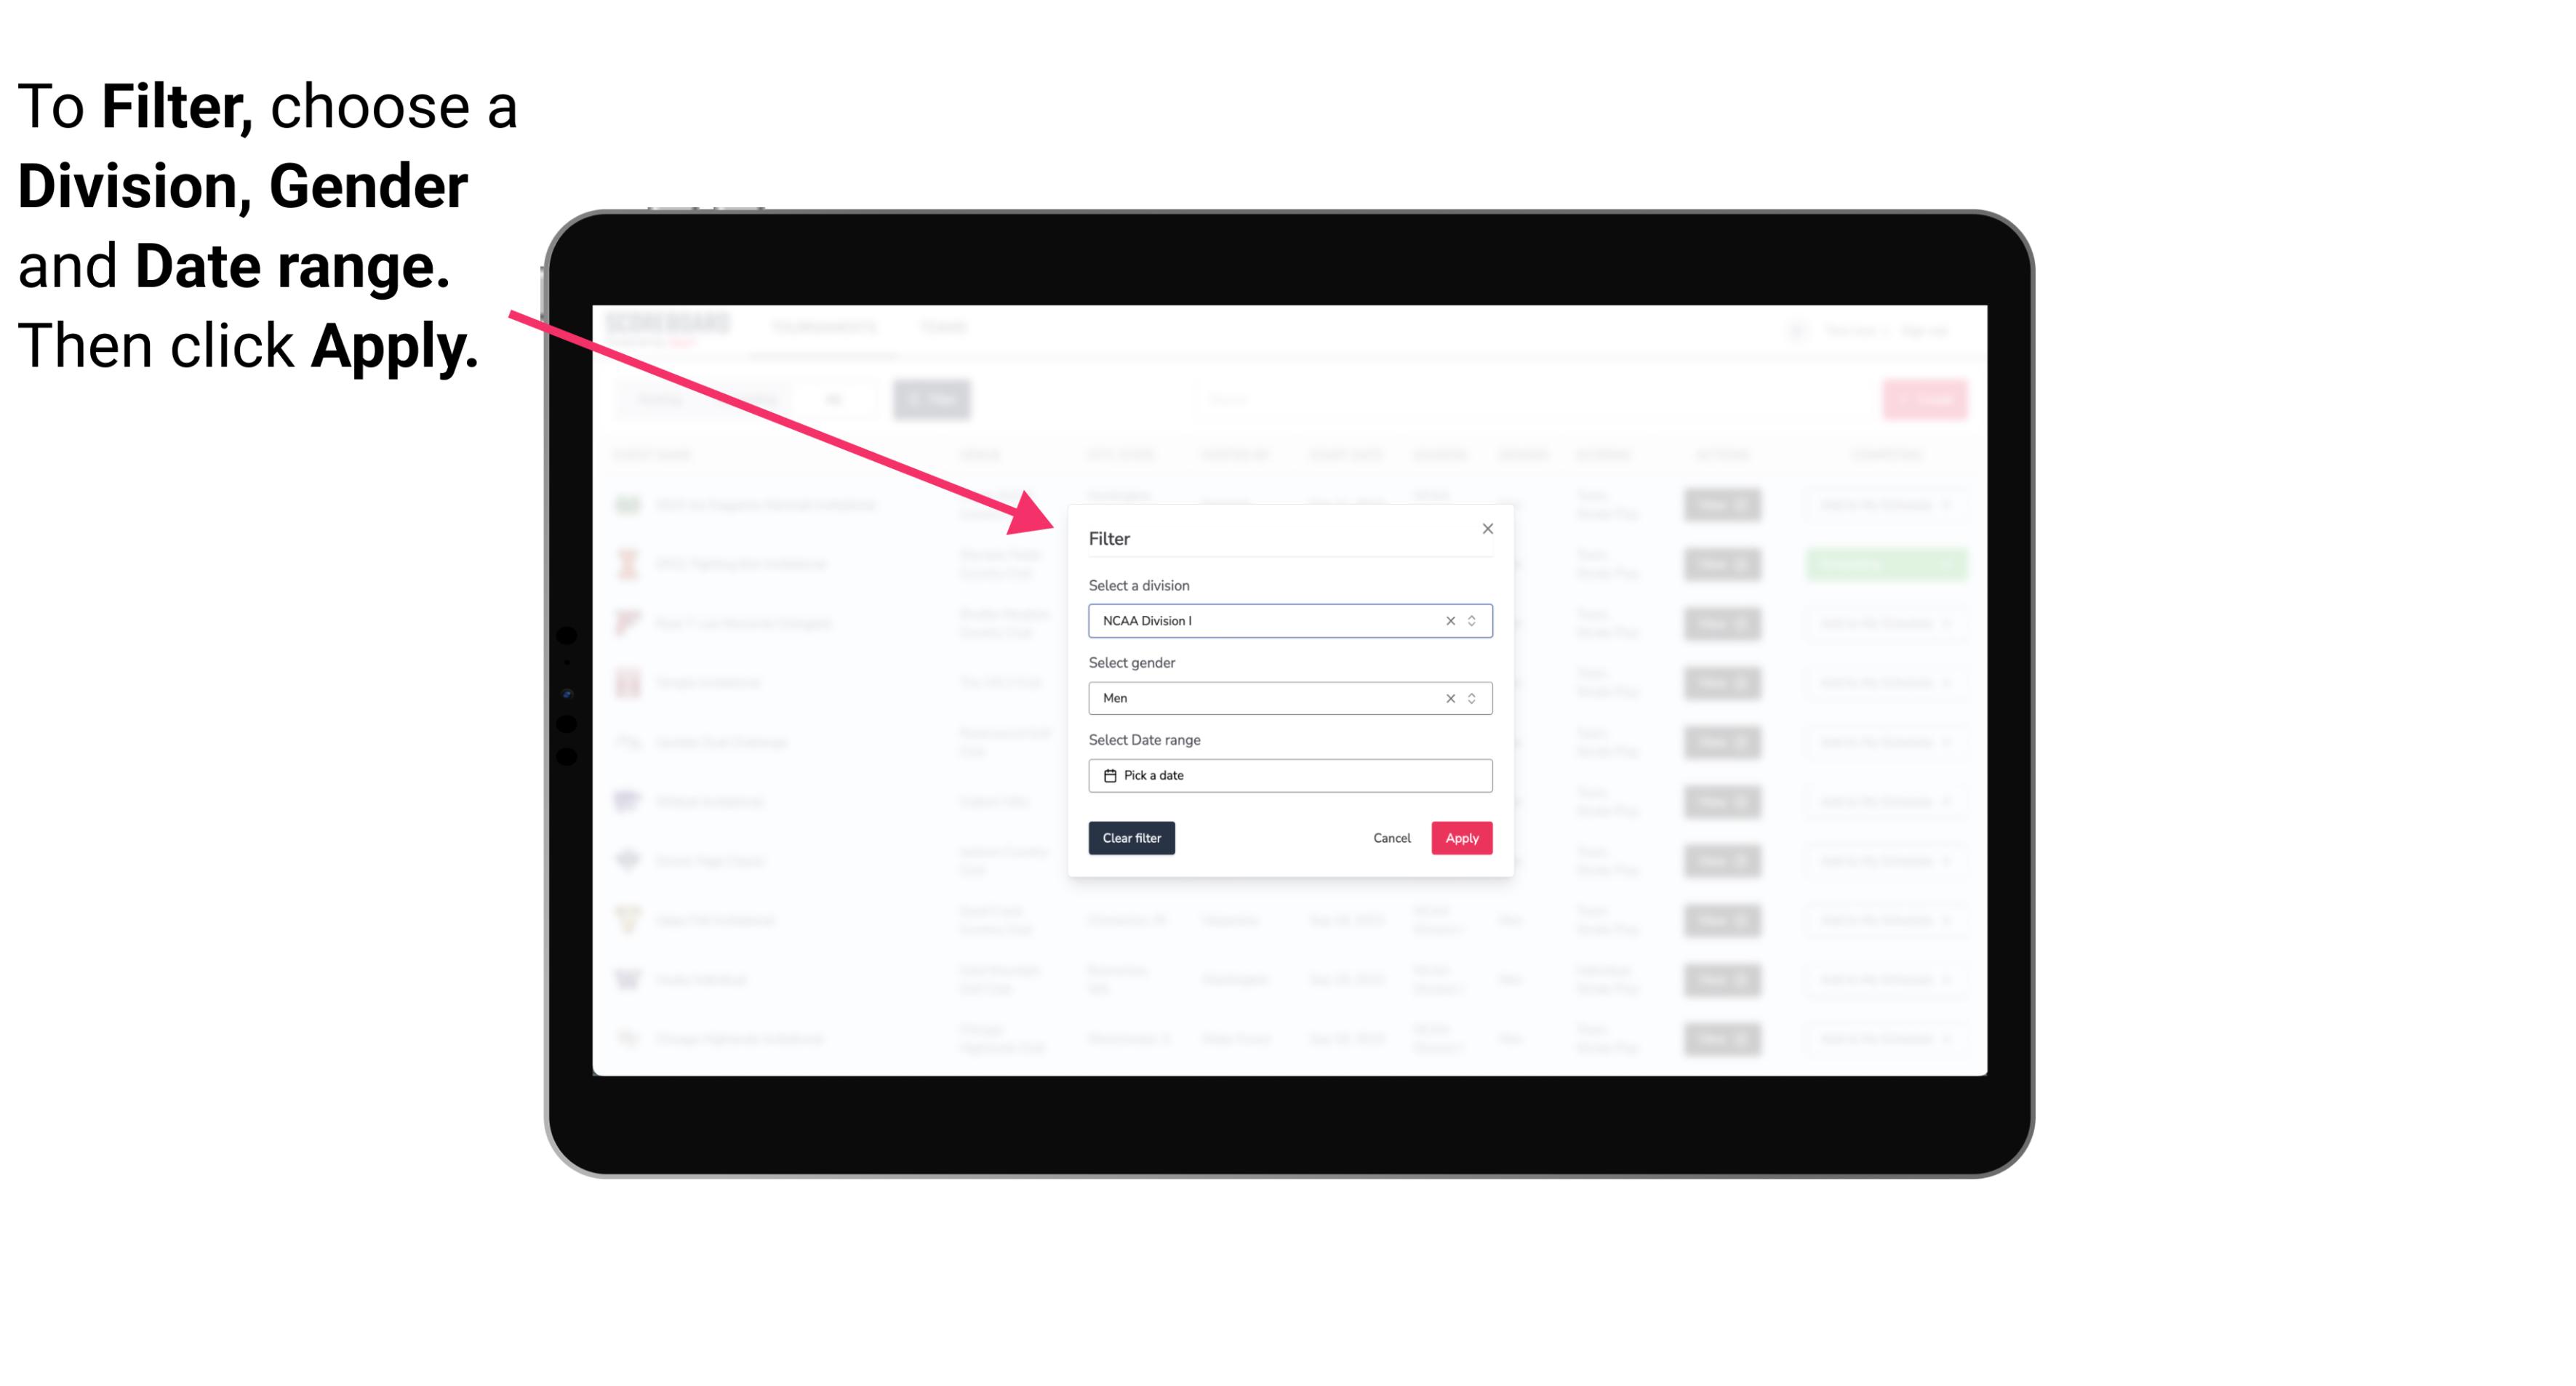Click the Clear filter button
The width and height of the screenshot is (2576, 1386).
(x=1132, y=838)
